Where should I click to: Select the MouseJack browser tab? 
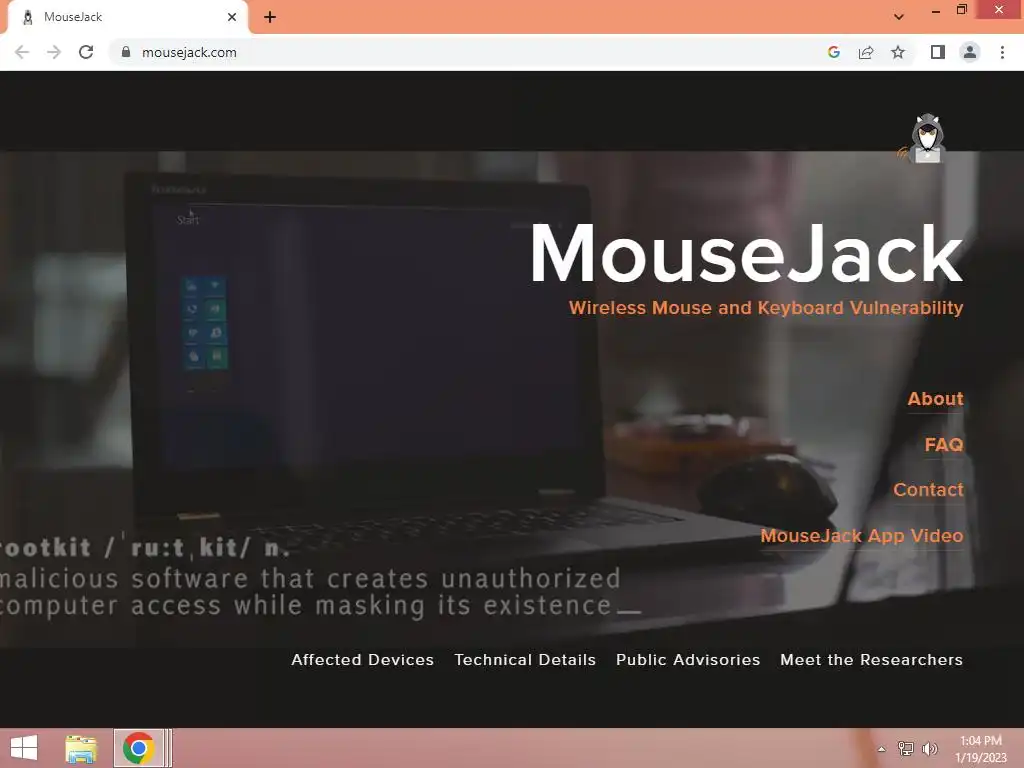point(127,17)
